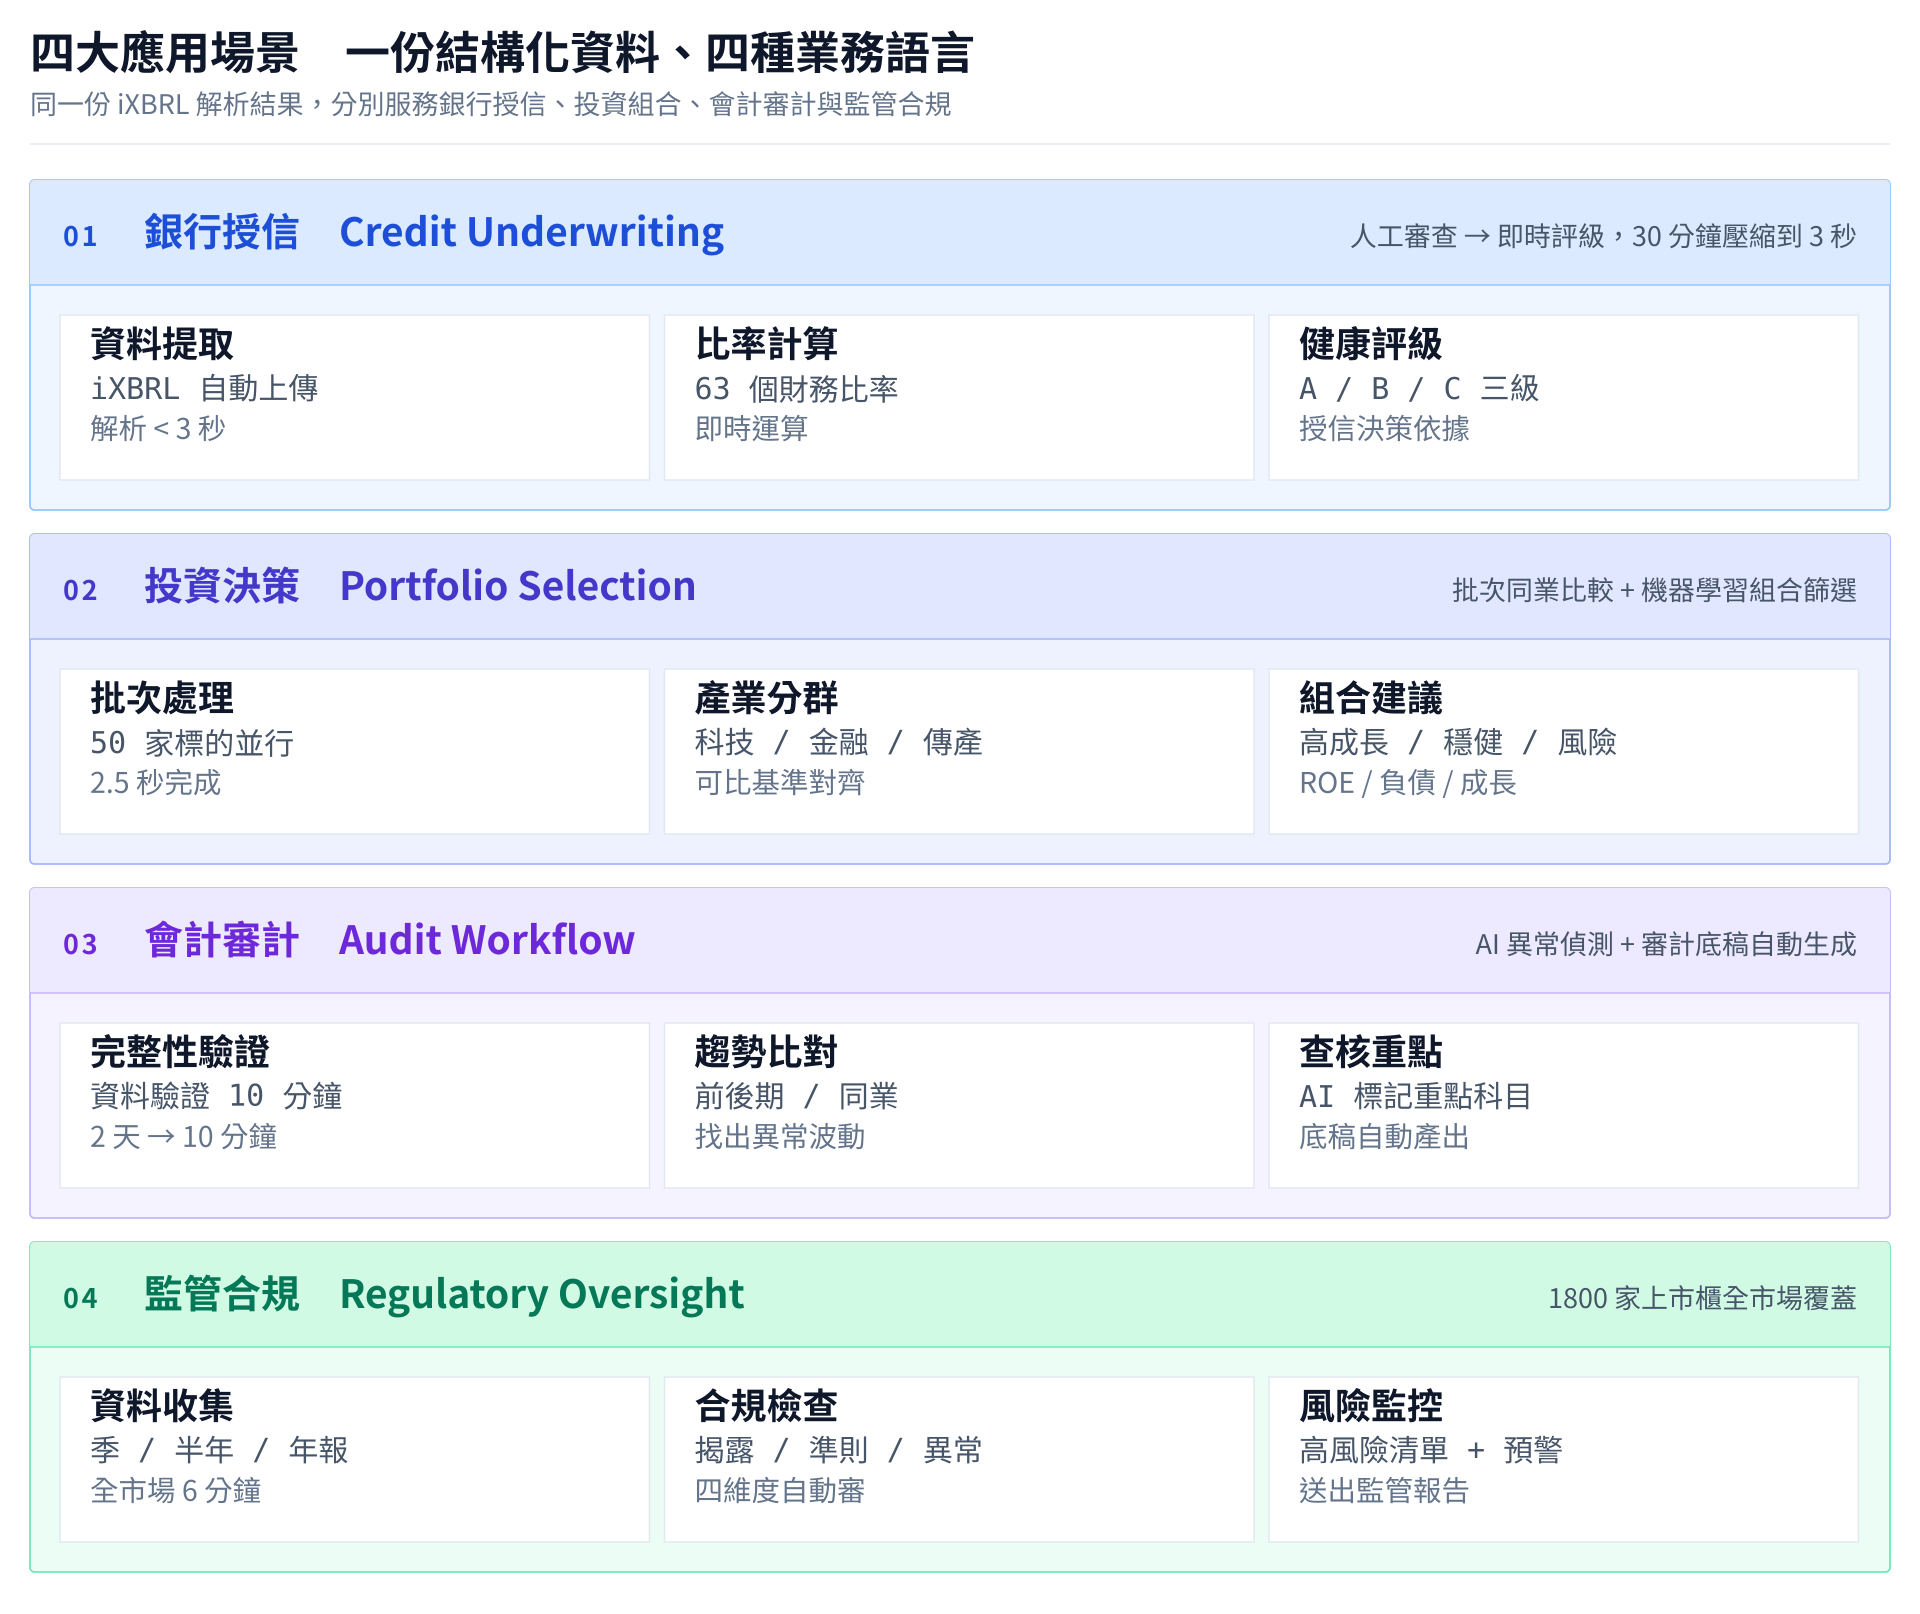Screen dimensions: 1920x1614
Task: Click the subtitle beginning 同一份 iXBRL 解析結果
Action: tap(490, 104)
